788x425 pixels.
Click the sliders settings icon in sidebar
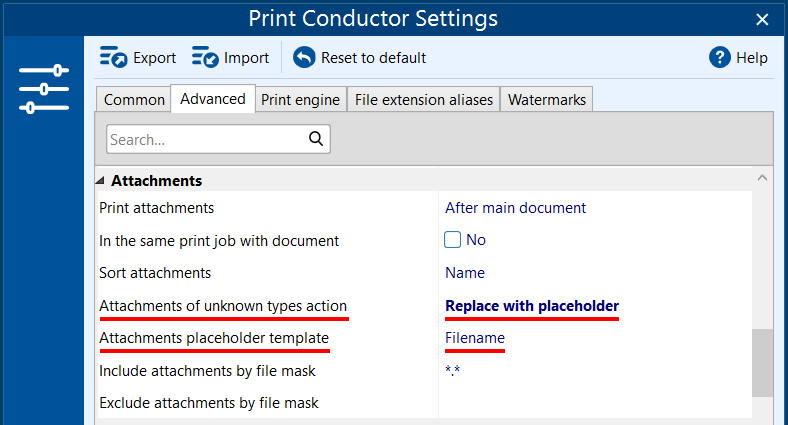tap(44, 89)
